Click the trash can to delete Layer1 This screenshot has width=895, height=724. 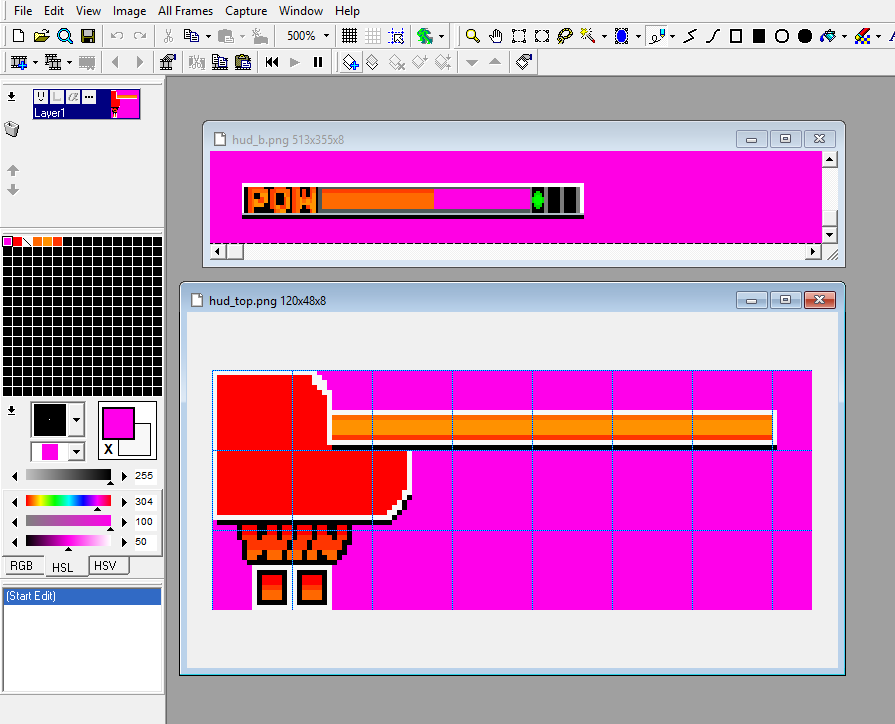point(10,128)
